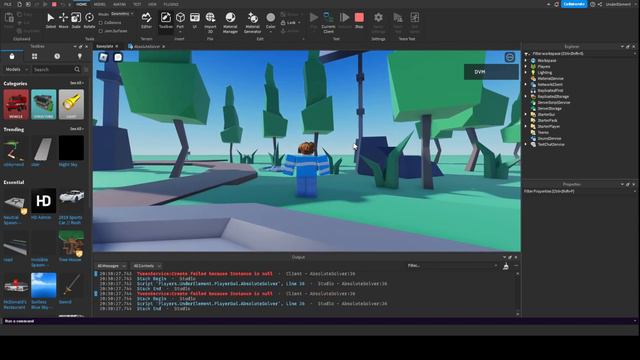Select SoundService in the Explorer tree

tap(549, 138)
